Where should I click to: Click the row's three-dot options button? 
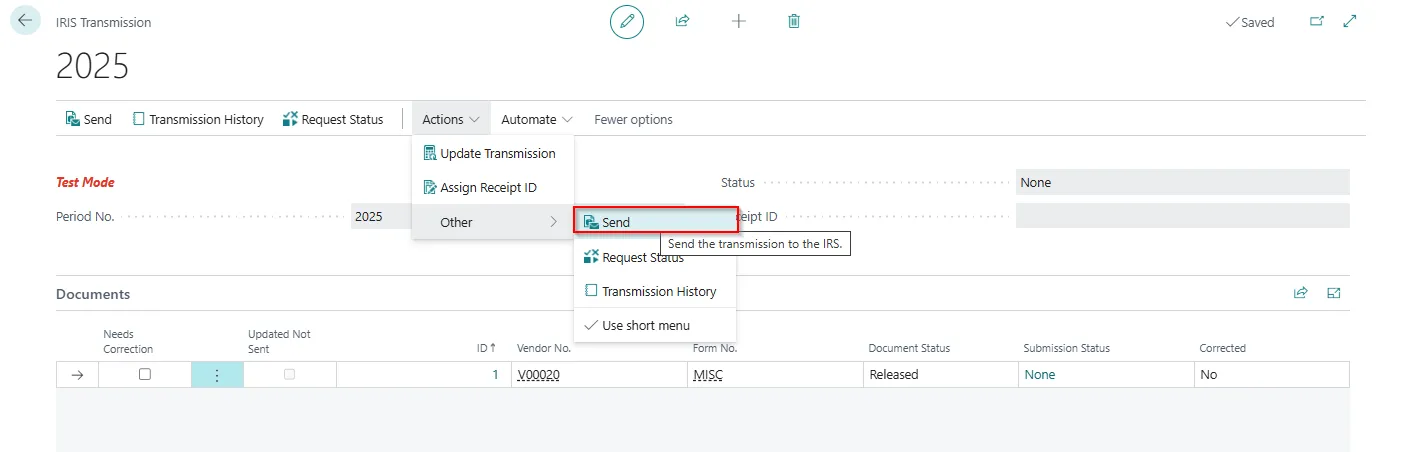[217, 375]
